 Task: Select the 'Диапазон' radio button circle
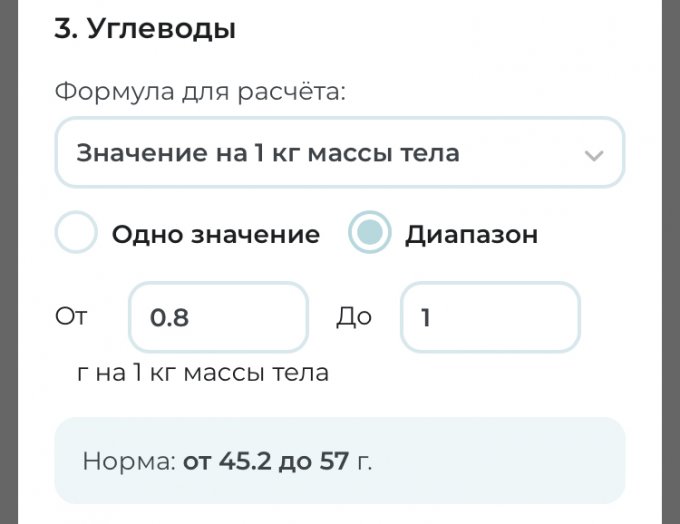pyautogui.click(x=369, y=234)
